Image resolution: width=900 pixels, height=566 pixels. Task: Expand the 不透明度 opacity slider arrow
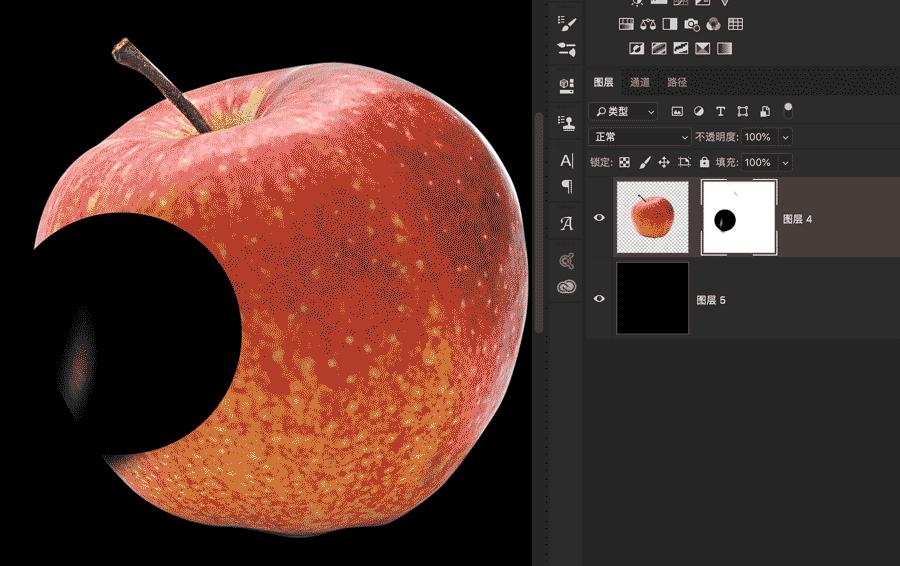[x=785, y=137]
